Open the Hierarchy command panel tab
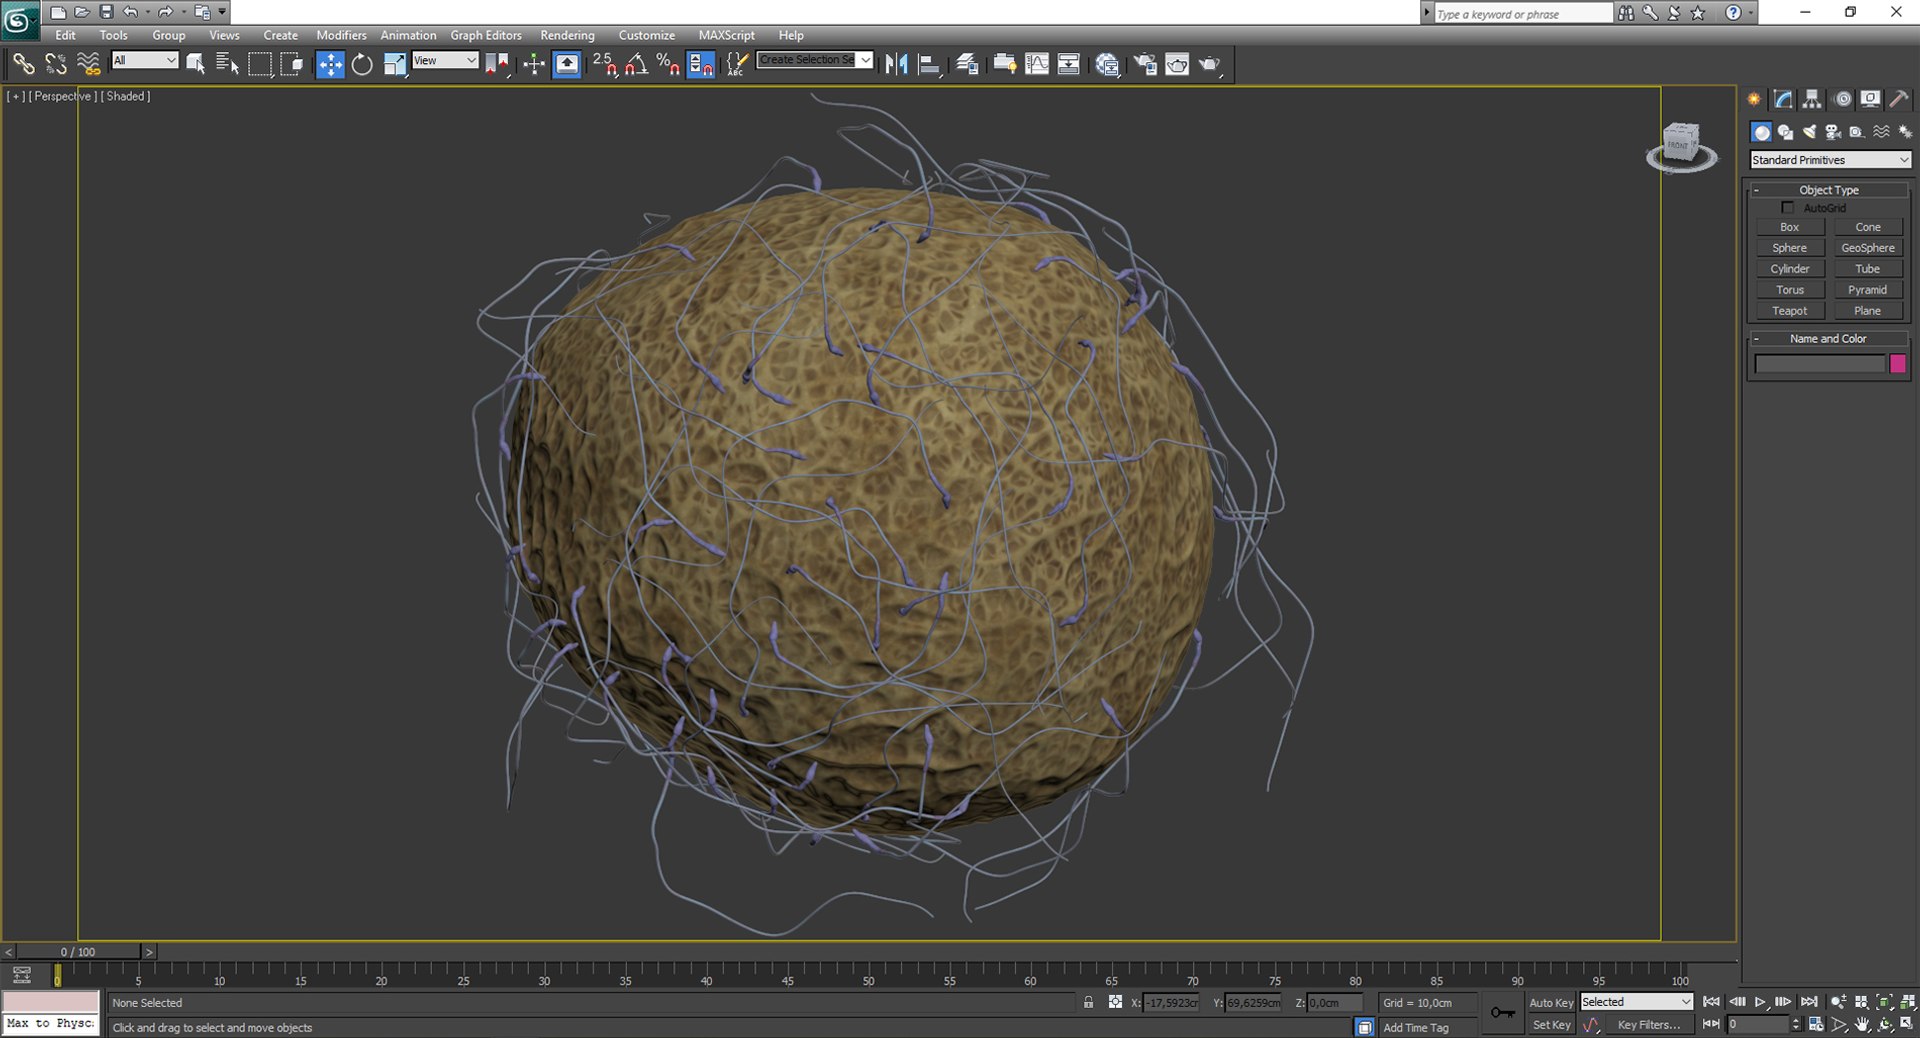 [1812, 99]
